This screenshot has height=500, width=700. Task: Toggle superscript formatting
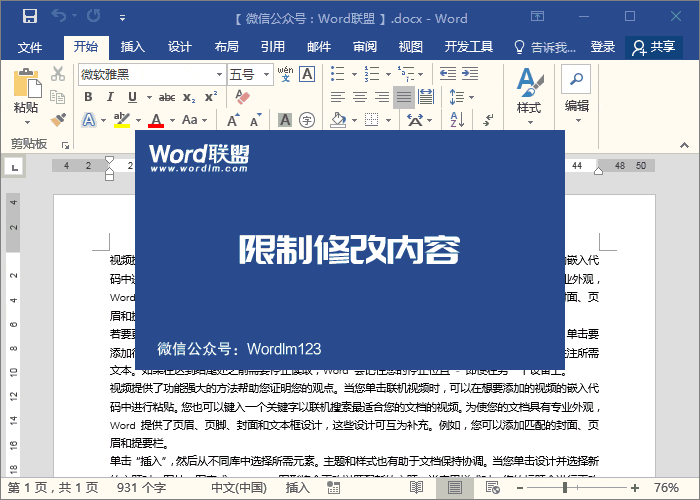(211, 97)
